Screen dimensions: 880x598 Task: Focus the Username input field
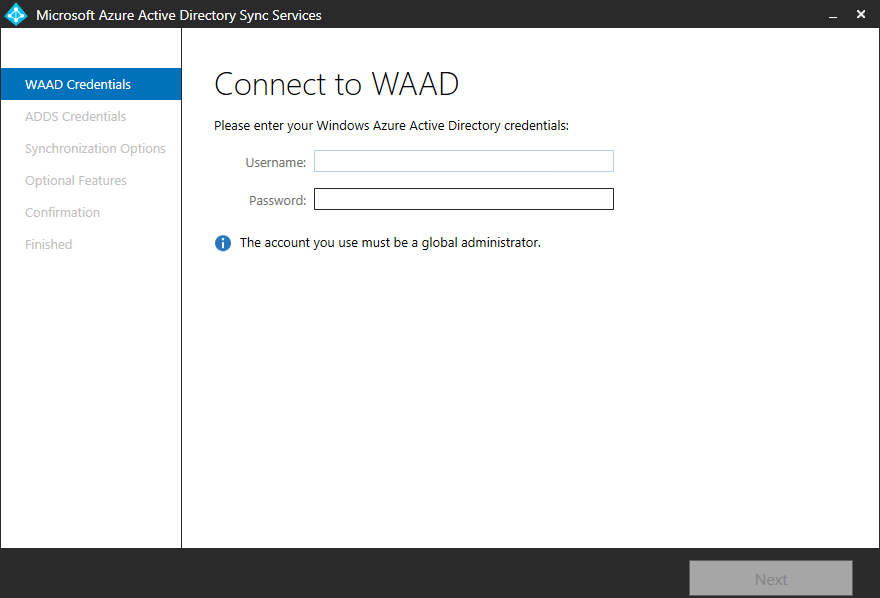coord(463,161)
